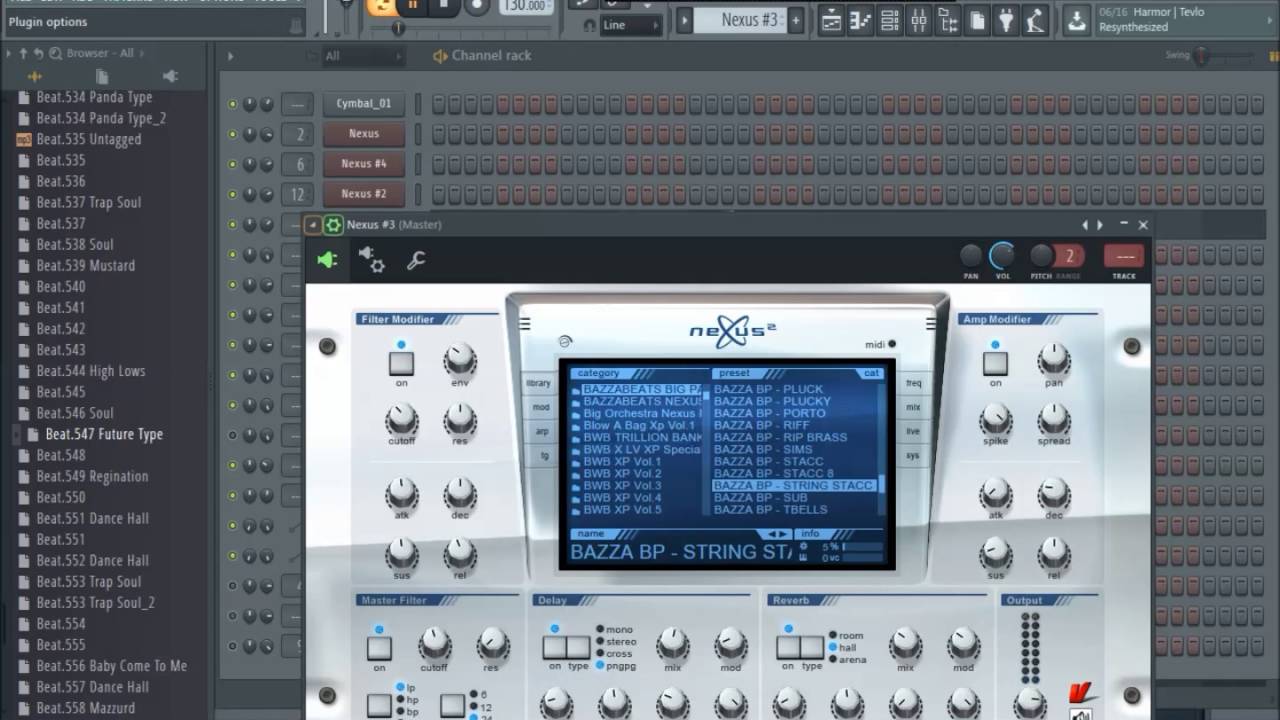Screen dimensions: 1280x720
Task: Click the Filter Modifier cutoff knob
Action: [x=402, y=418]
